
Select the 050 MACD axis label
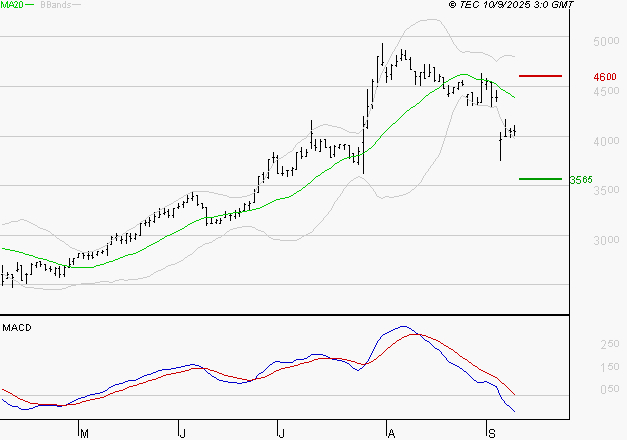click(610, 389)
